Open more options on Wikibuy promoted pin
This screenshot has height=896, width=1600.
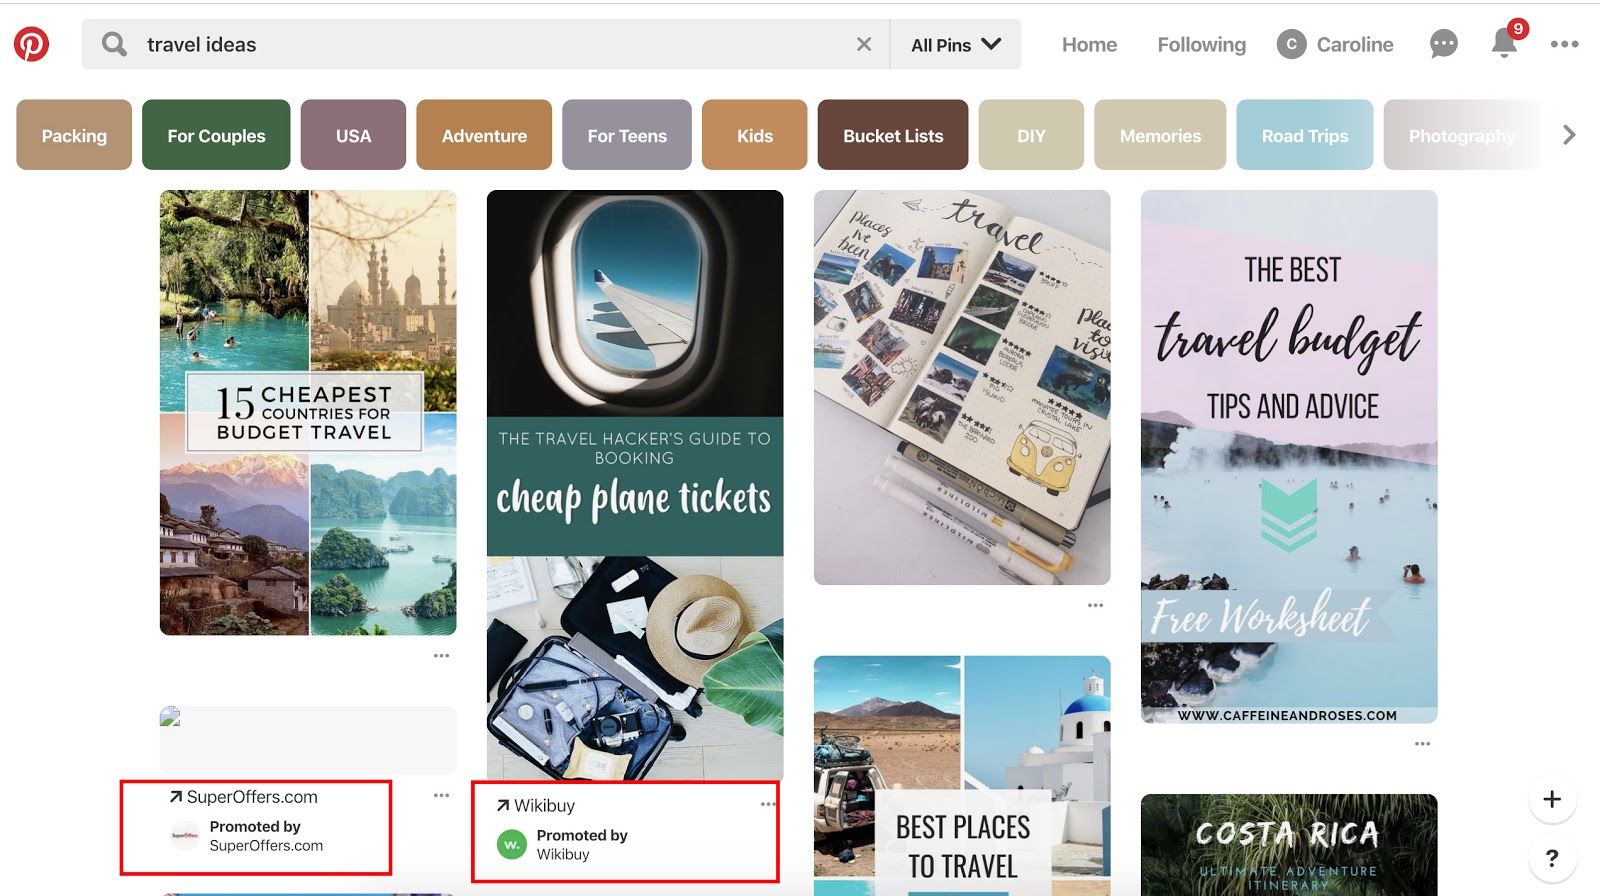point(767,804)
